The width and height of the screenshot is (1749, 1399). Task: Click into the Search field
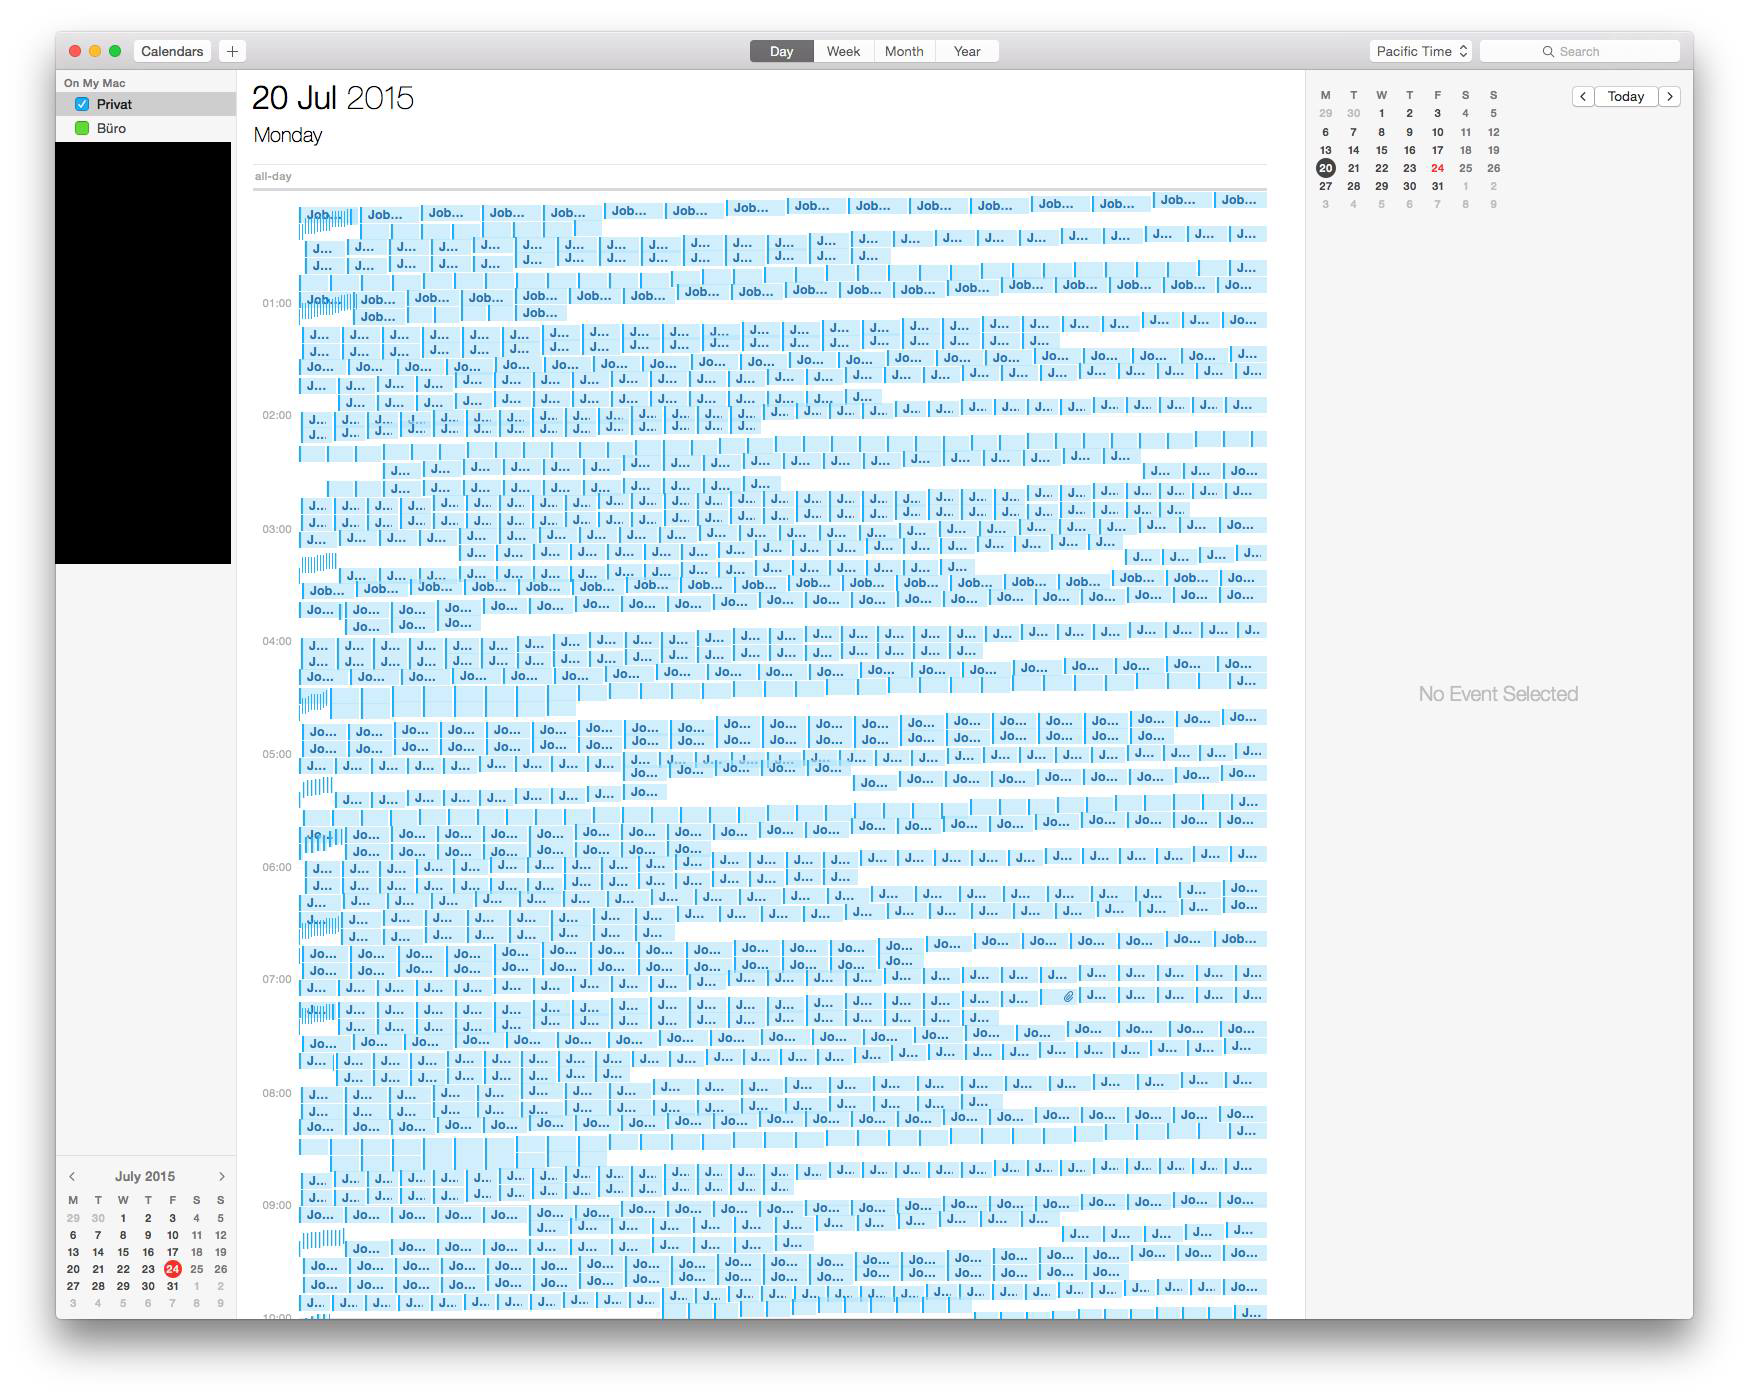(x=1580, y=51)
